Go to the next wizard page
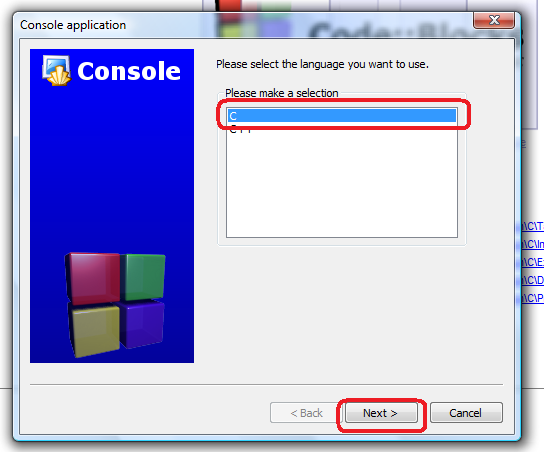Screen dimensions: 544x452 [x=381, y=413]
